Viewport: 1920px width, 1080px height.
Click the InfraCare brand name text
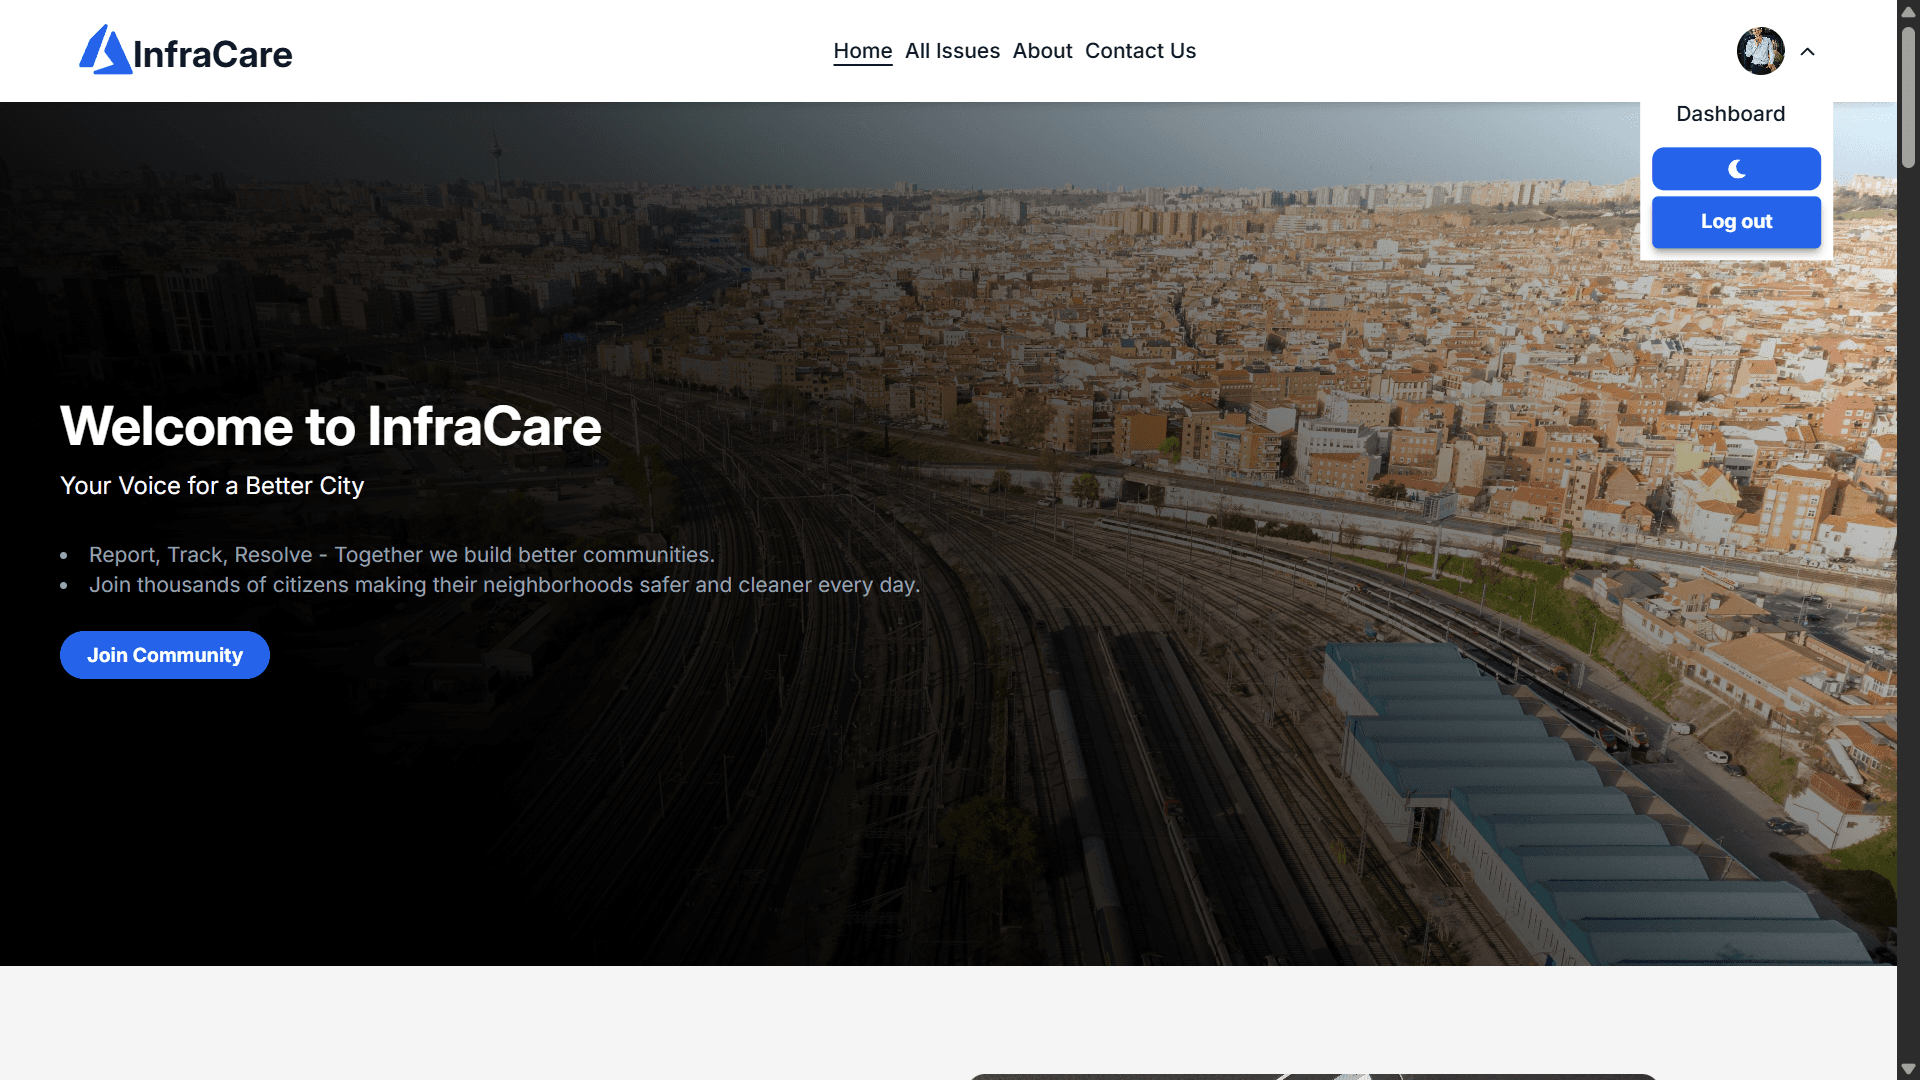point(212,54)
